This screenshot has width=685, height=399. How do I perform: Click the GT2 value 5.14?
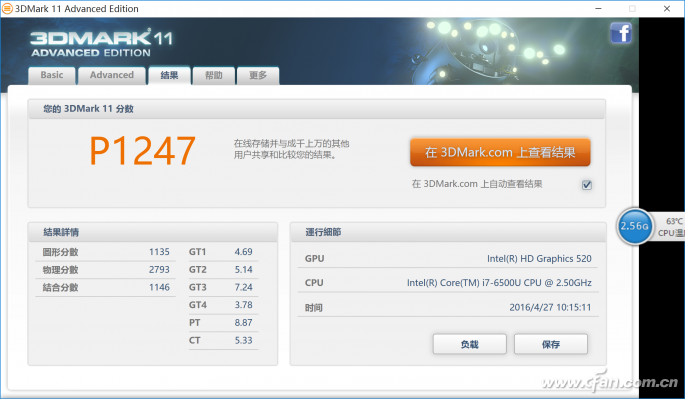[243, 270]
